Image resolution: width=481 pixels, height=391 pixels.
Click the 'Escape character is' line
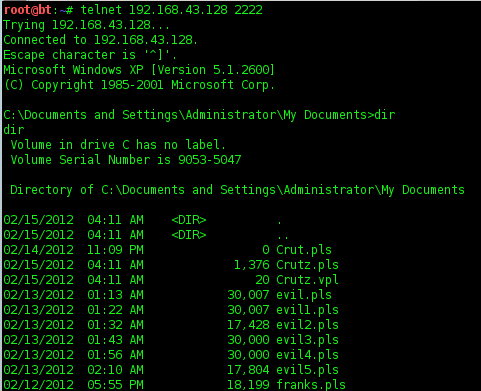[x=90, y=55]
